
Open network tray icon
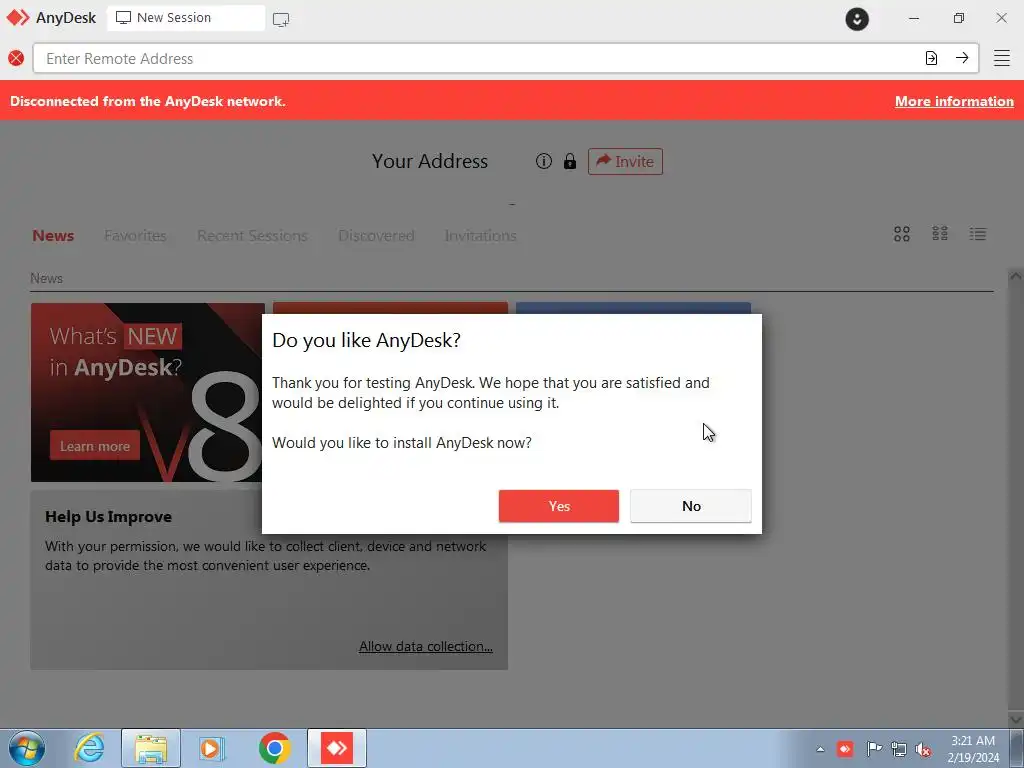click(899, 749)
